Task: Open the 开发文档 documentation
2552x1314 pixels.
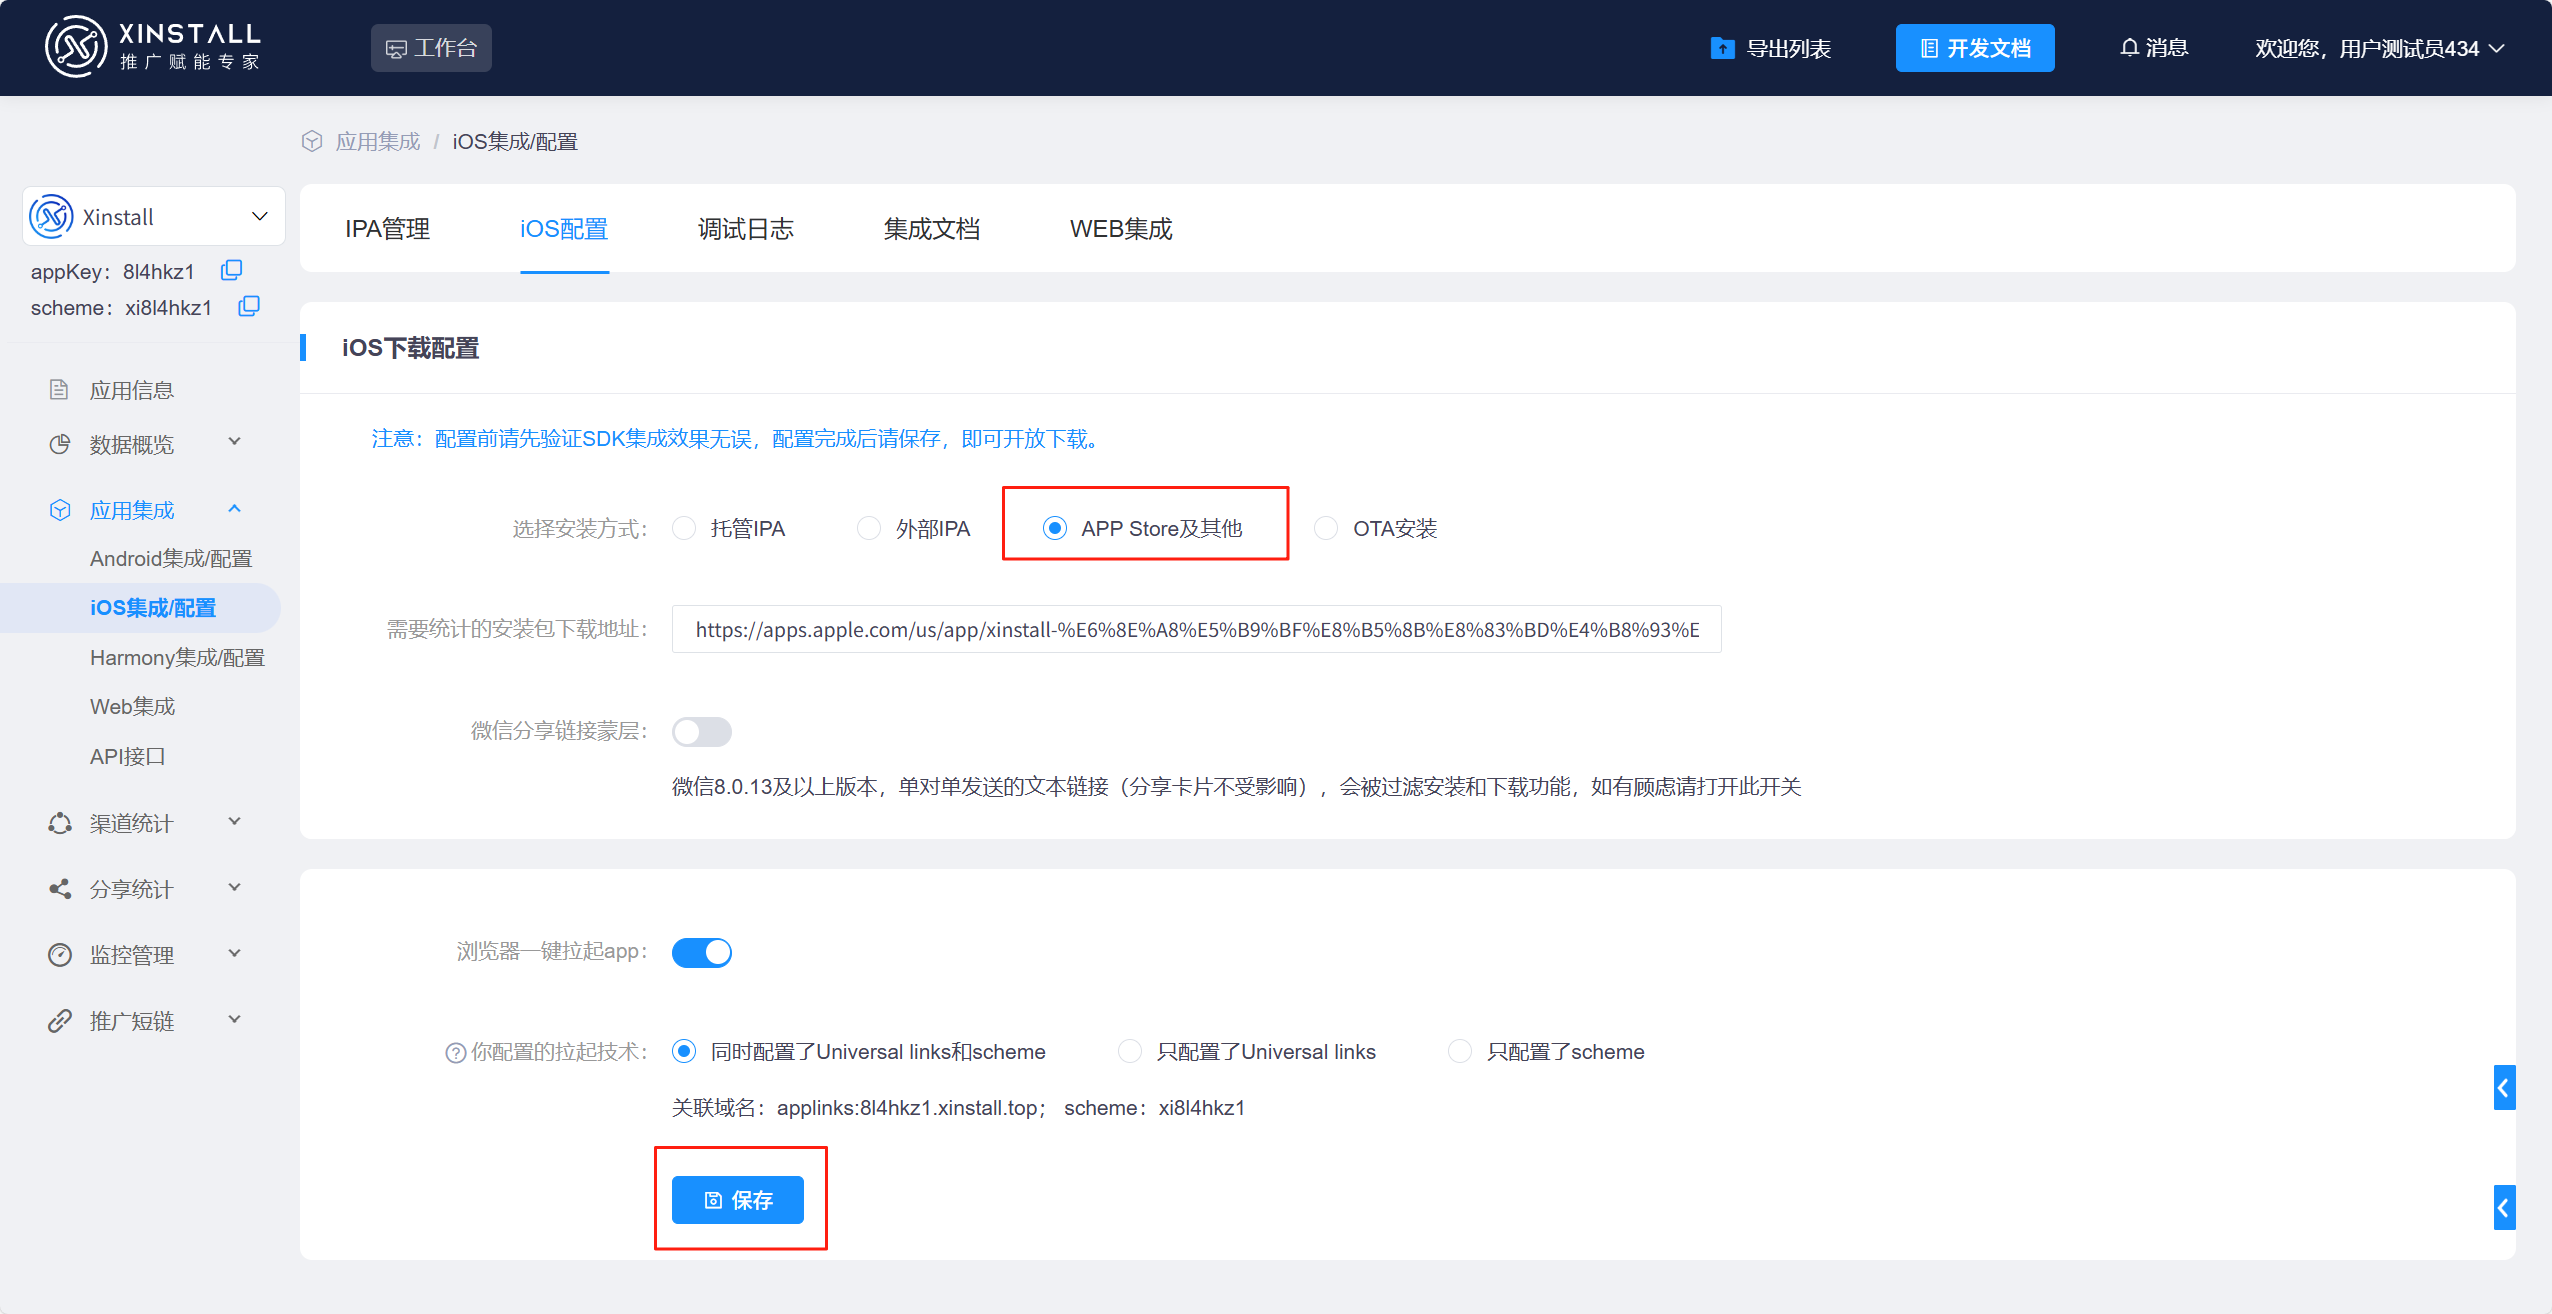Action: tap(1974, 47)
